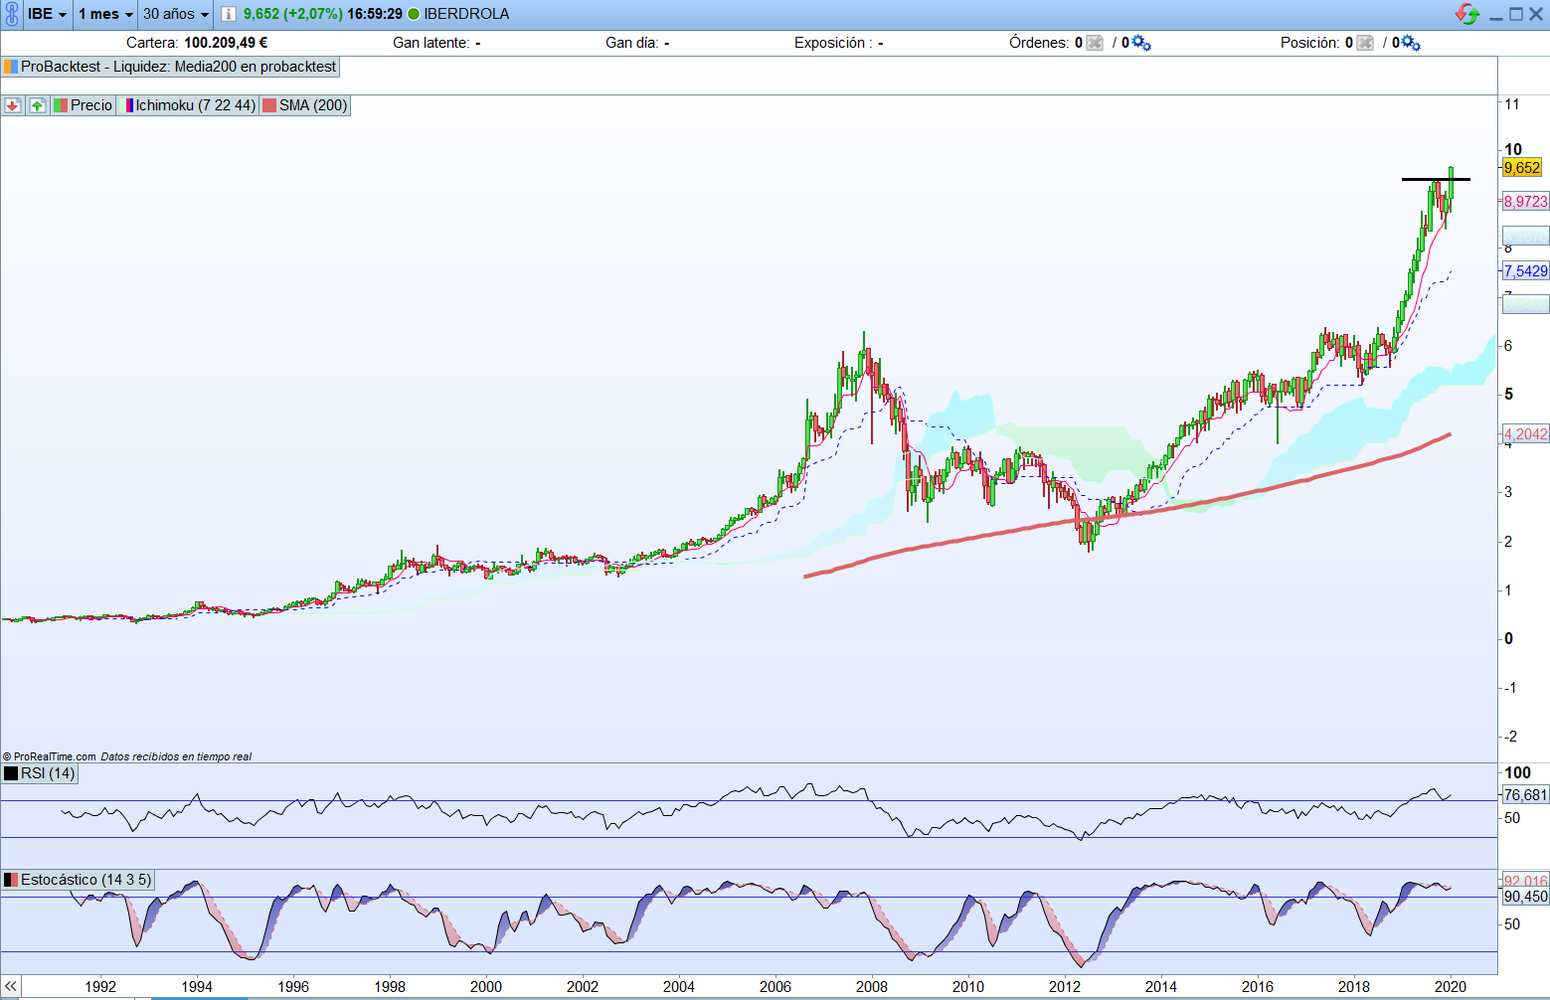Open the RSI (14) indicator settings

(40, 773)
